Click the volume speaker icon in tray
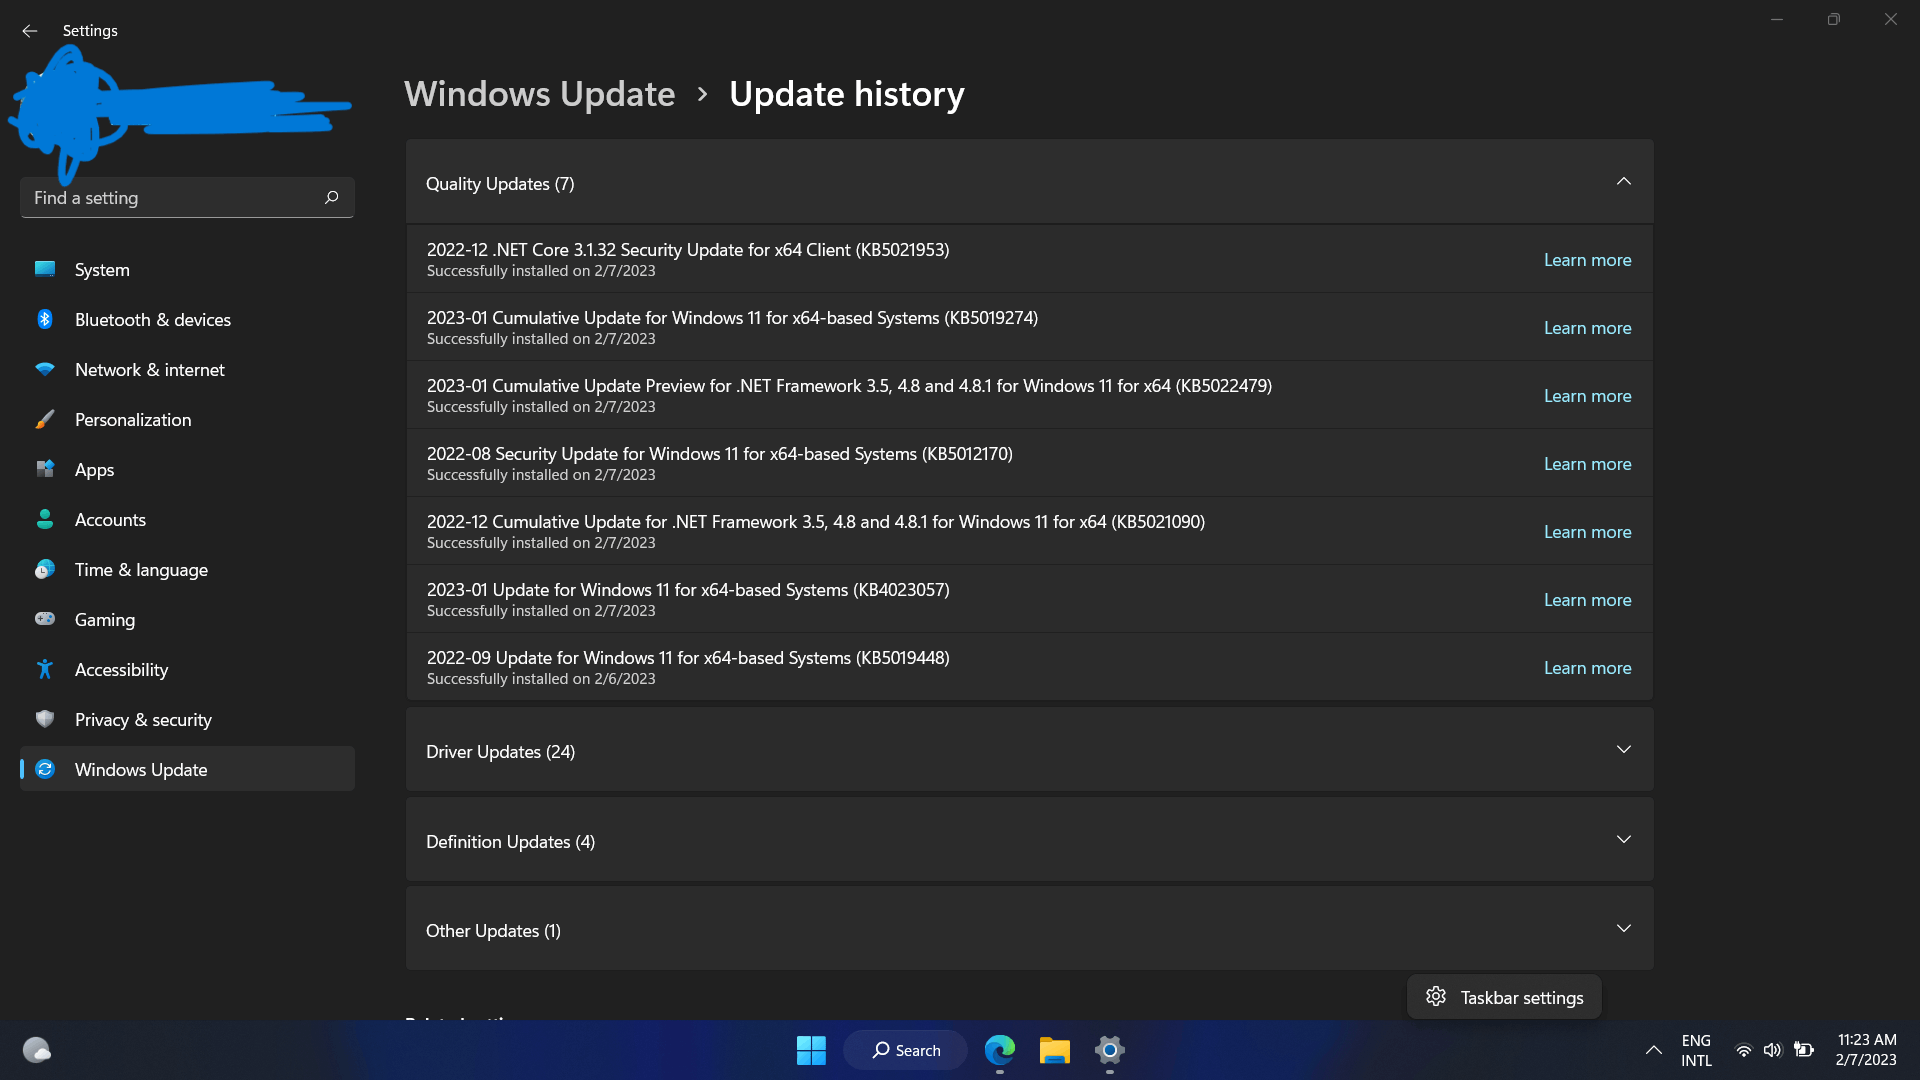This screenshot has width=1920, height=1080. pos(1773,1050)
